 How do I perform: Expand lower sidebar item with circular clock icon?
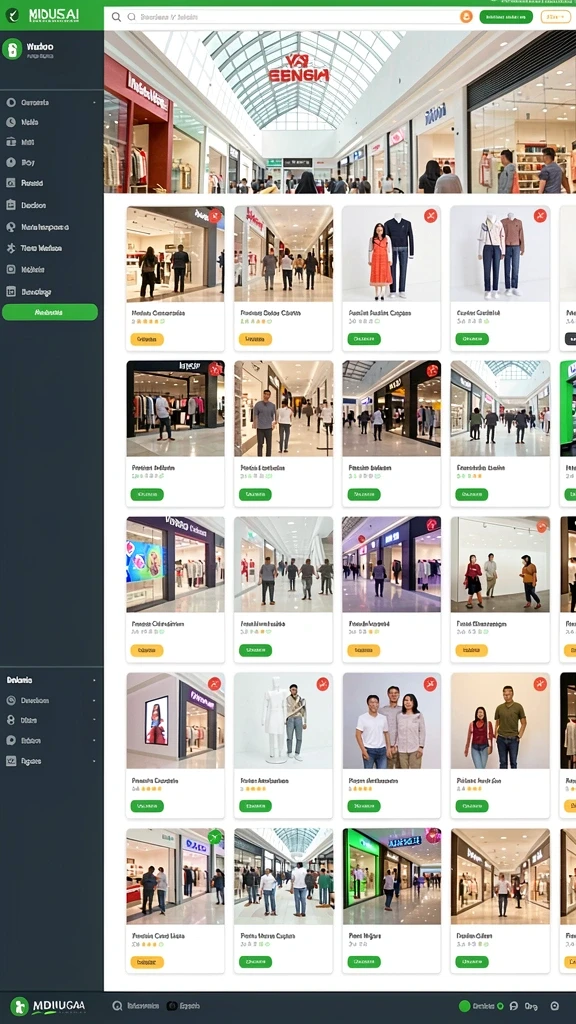coord(52,700)
